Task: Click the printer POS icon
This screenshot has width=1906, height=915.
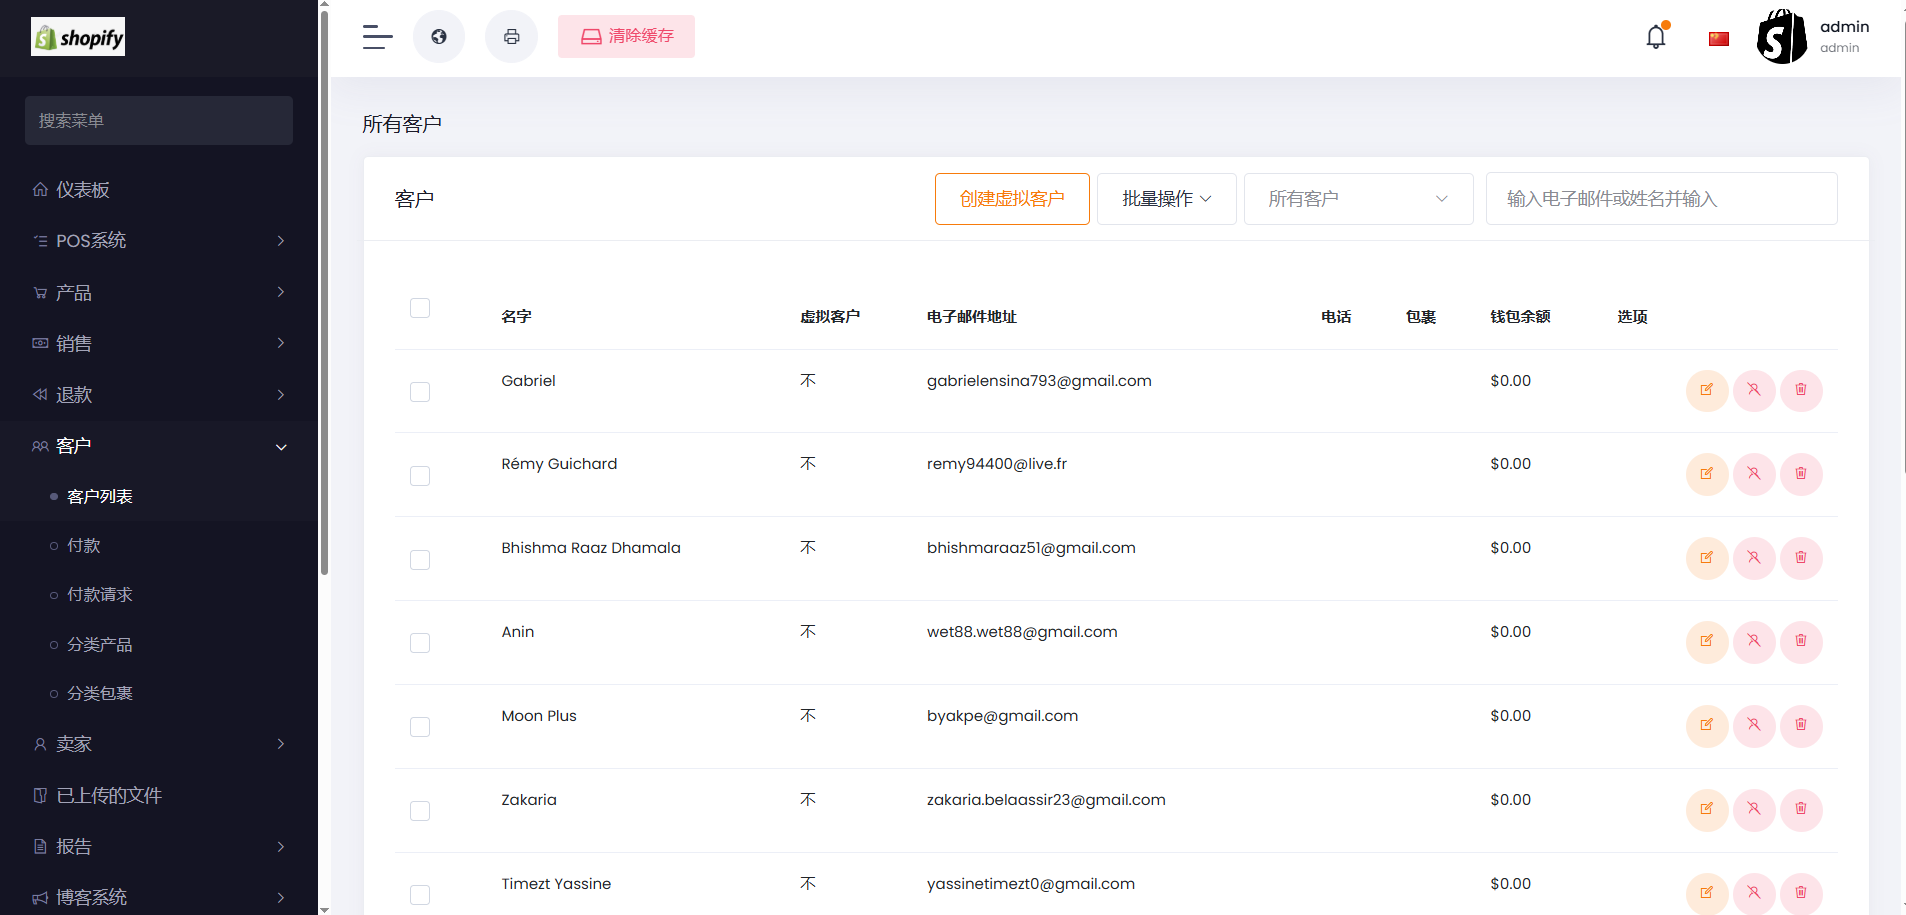Action: (511, 37)
